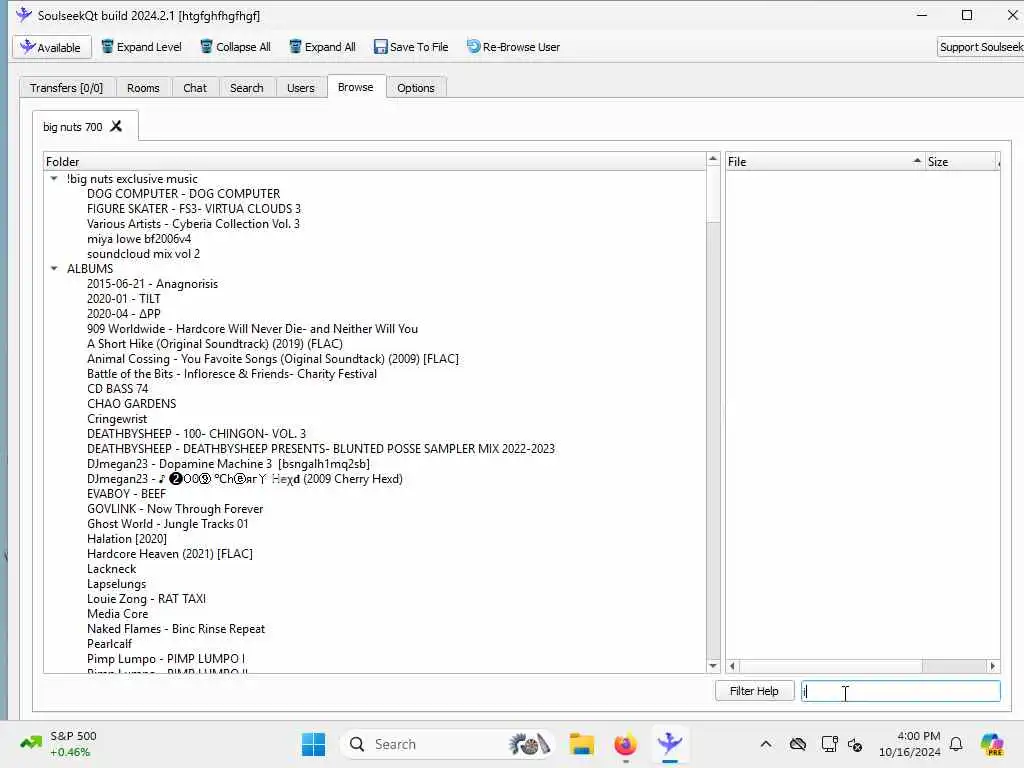Sort by File column header
The image size is (1024, 768).
pyautogui.click(x=825, y=161)
